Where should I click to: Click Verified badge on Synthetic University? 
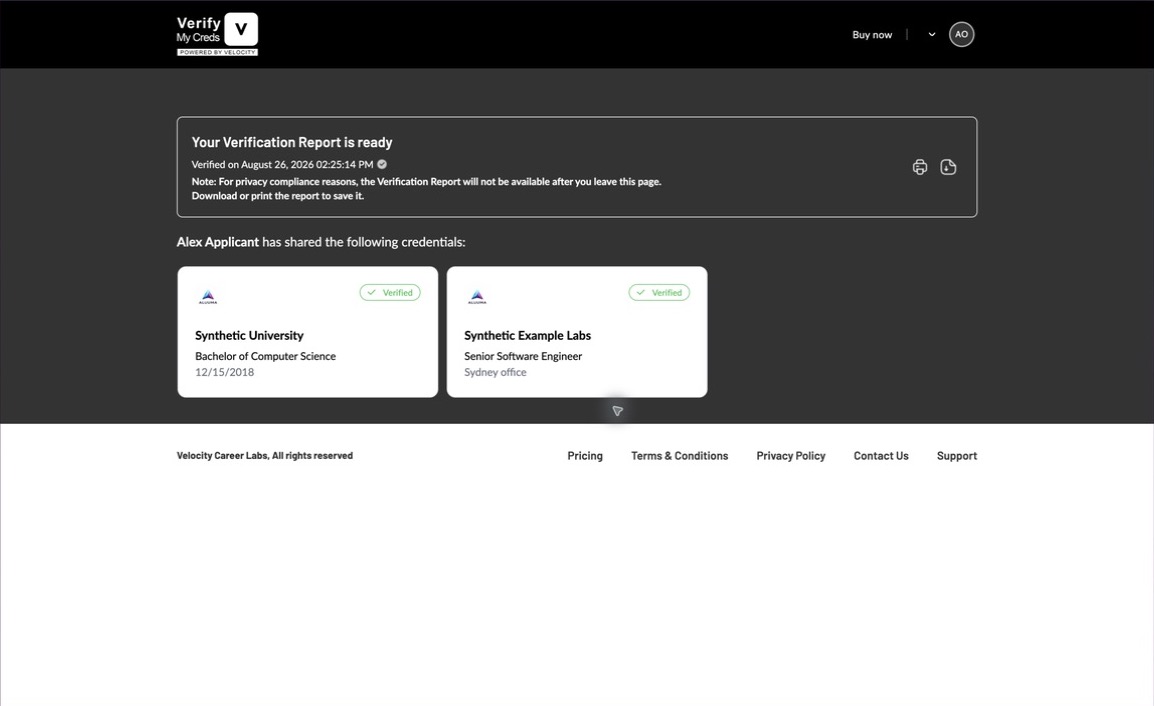tap(390, 292)
